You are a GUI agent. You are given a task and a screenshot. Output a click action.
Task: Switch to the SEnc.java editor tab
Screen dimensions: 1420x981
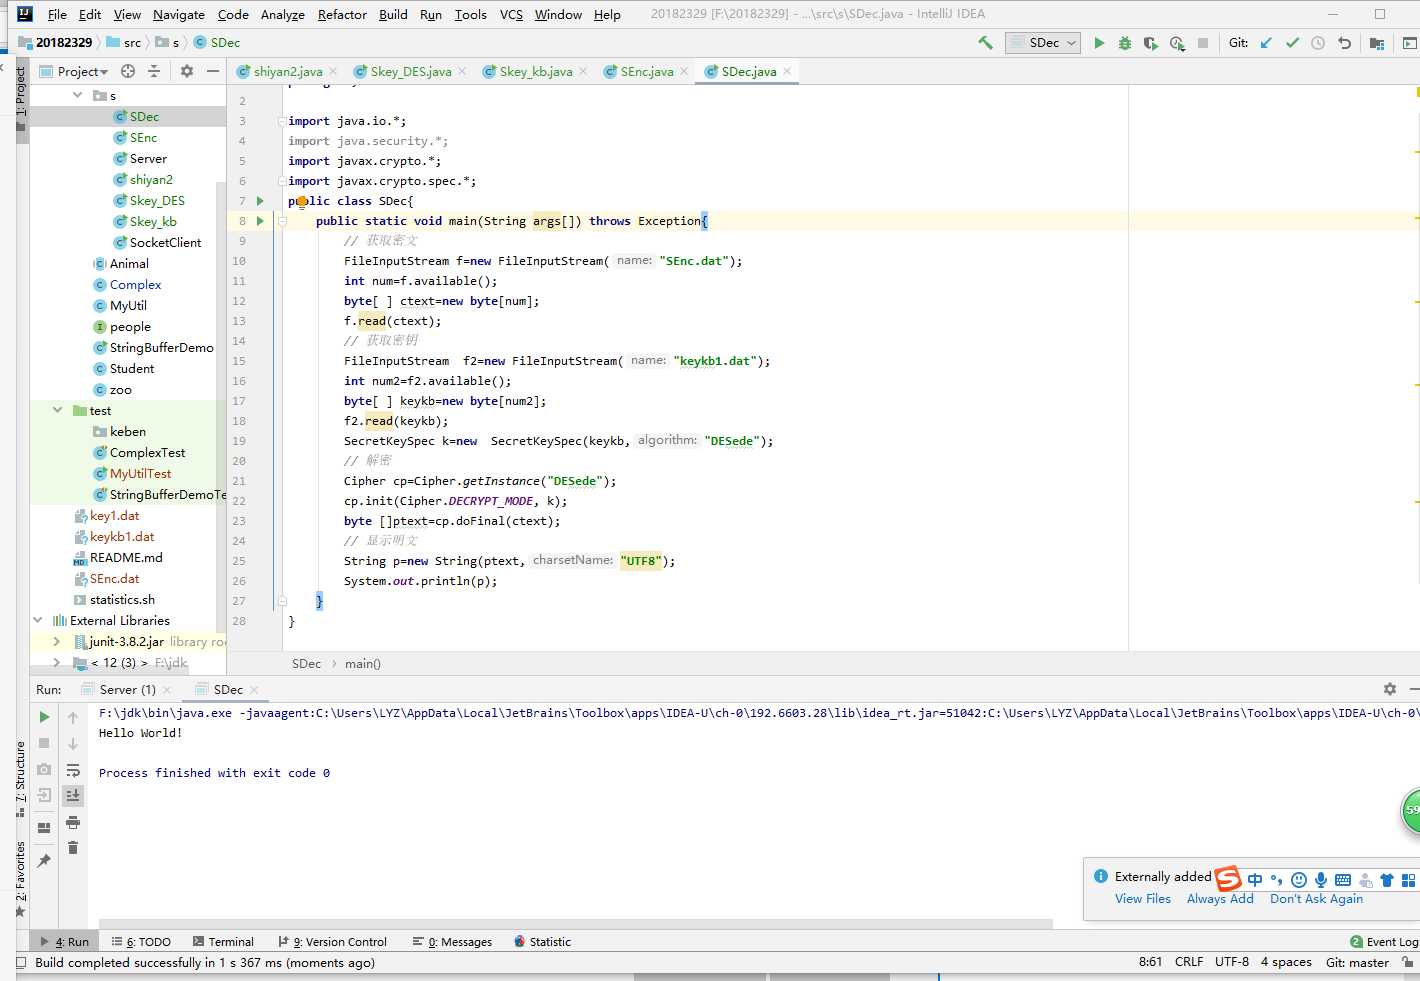pyautogui.click(x=646, y=71)
